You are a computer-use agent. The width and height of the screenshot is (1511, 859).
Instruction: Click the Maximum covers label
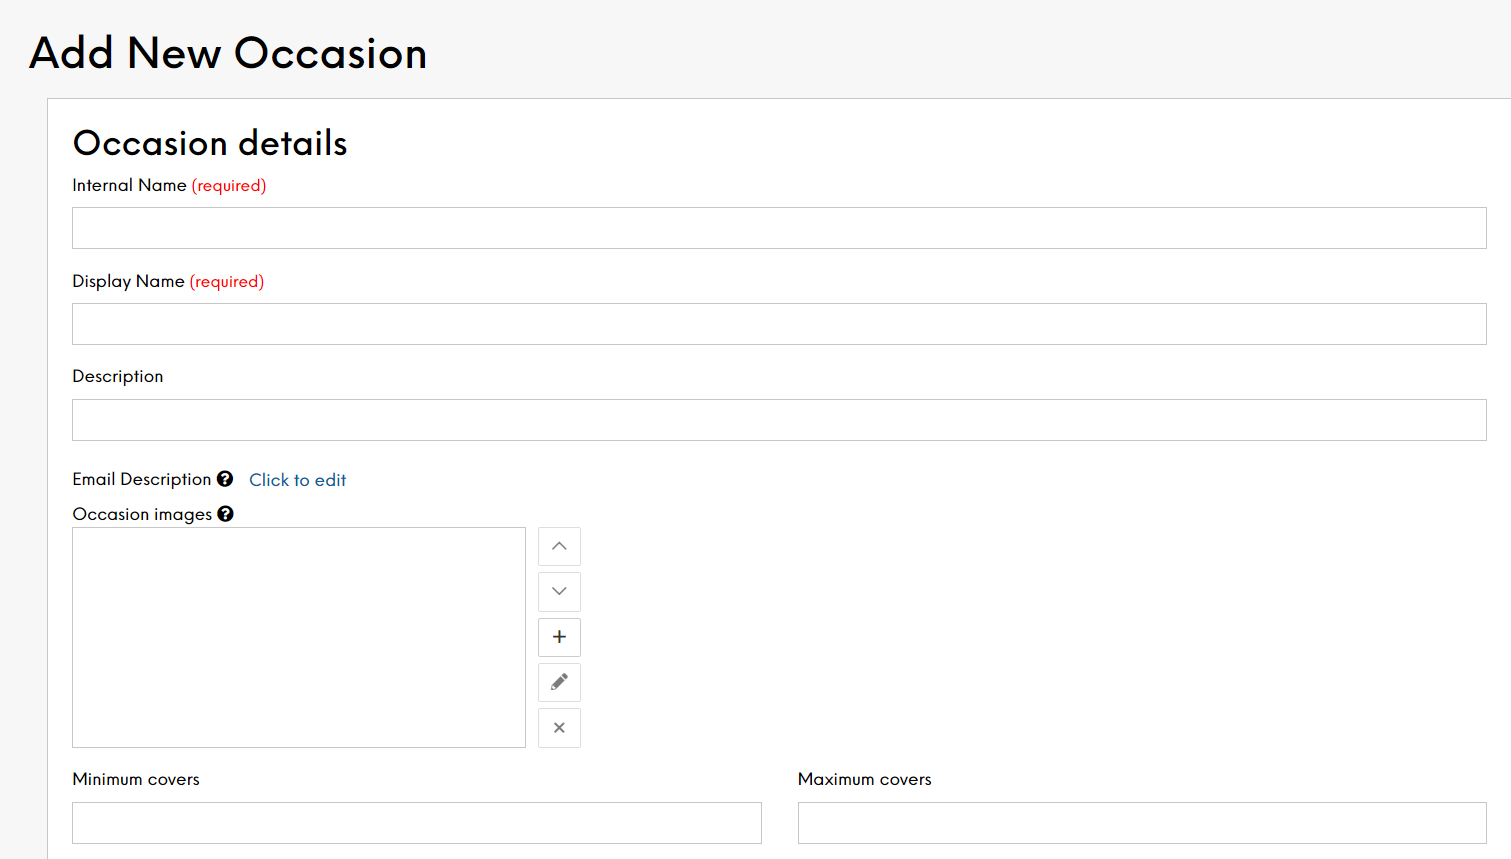(864, 779)
